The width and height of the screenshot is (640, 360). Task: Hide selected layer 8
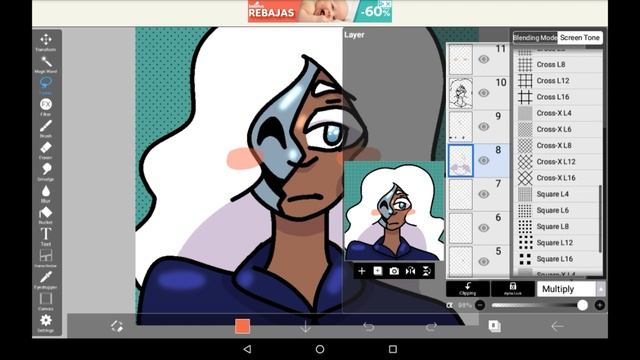tap(484, 160)
